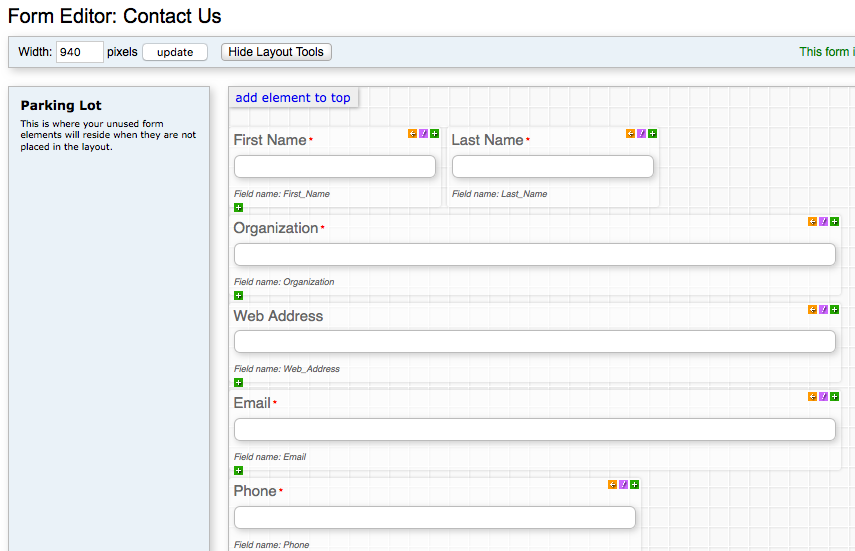Click green plus icon below First Name field
The image size is (855, 551).
coord(238,208)
